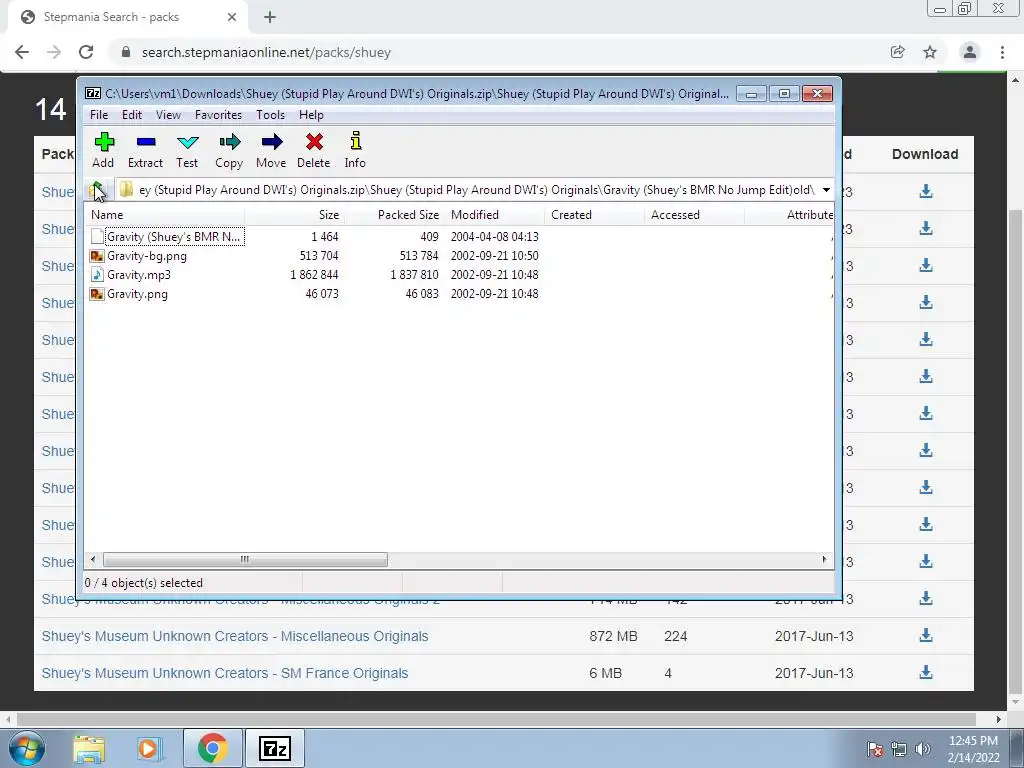Screen dimensions: 1024x768
Task: Open the Favorites menu
Action: pos(218,115)
